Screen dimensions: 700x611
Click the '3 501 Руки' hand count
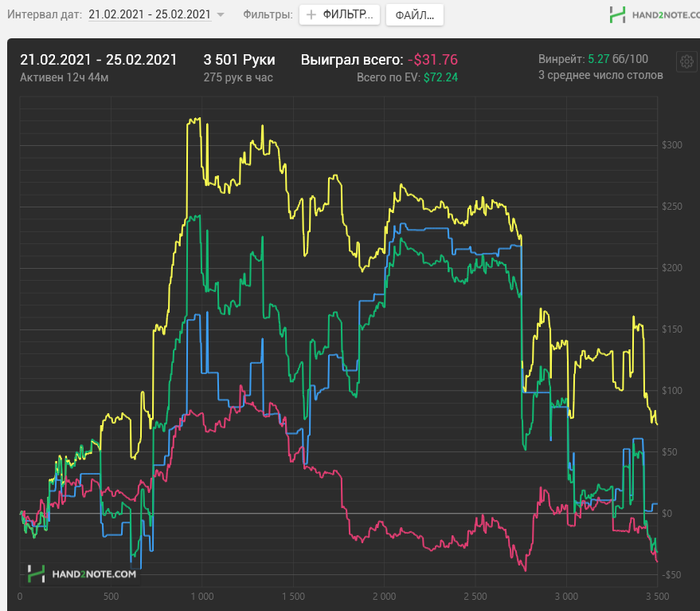coord(239,60)
